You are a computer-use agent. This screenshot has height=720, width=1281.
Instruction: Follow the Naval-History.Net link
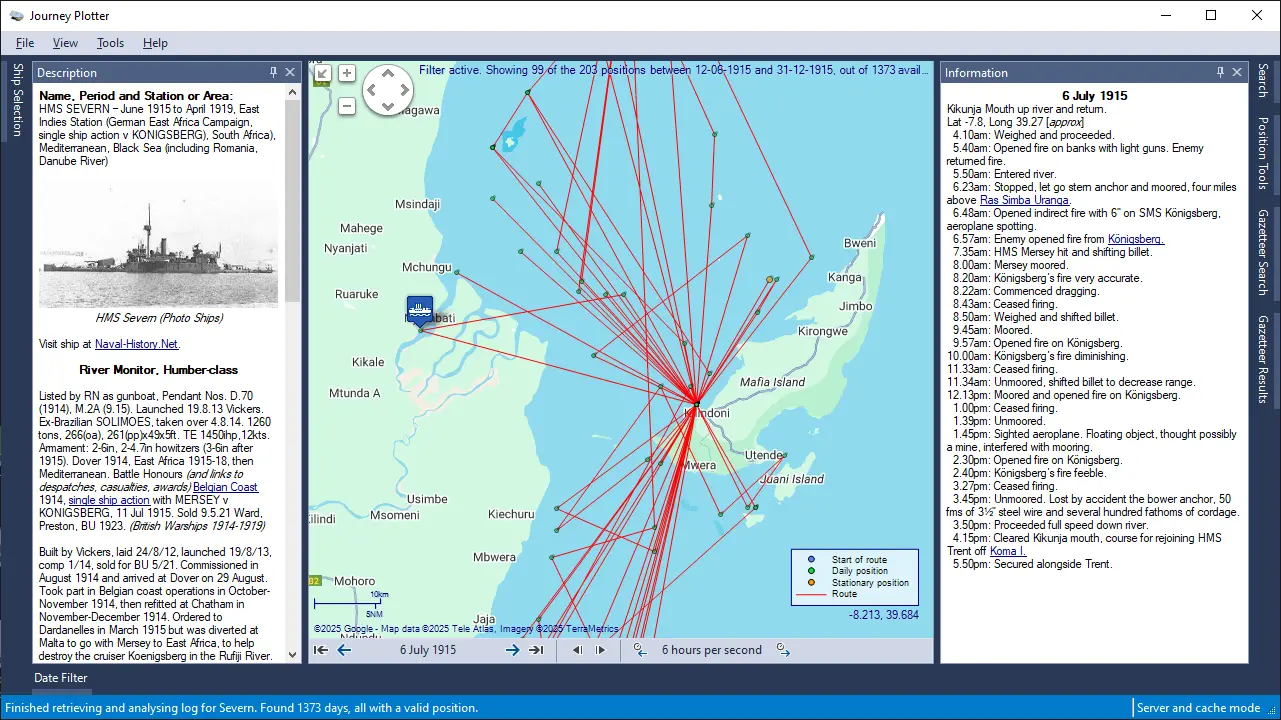coord(137,344)
